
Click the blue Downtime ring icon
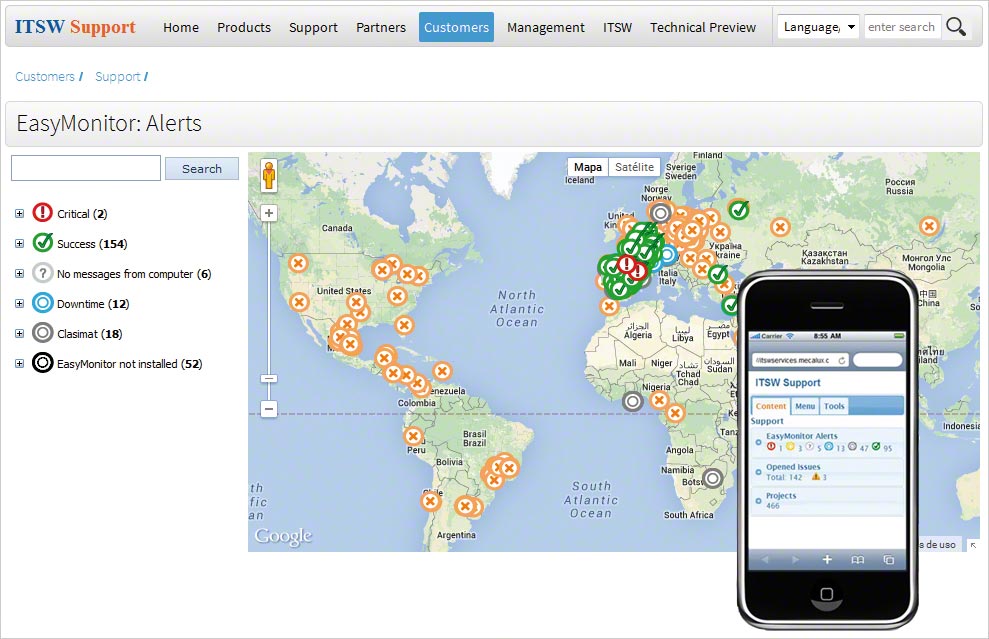coord(42,303)
